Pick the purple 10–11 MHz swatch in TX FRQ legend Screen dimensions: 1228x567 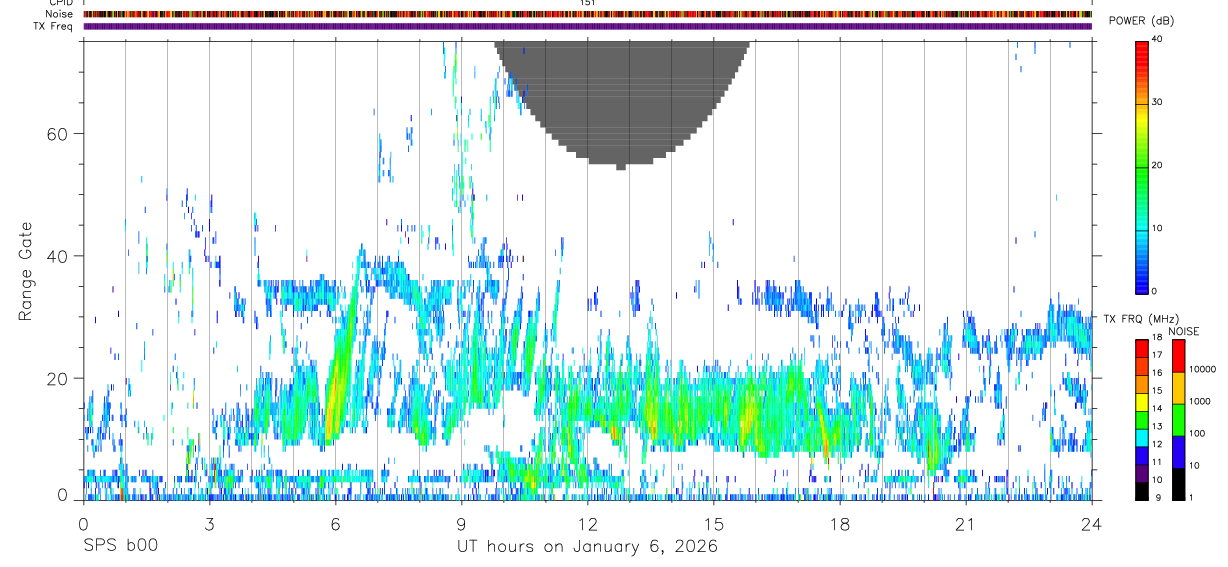pos(1141,472)
